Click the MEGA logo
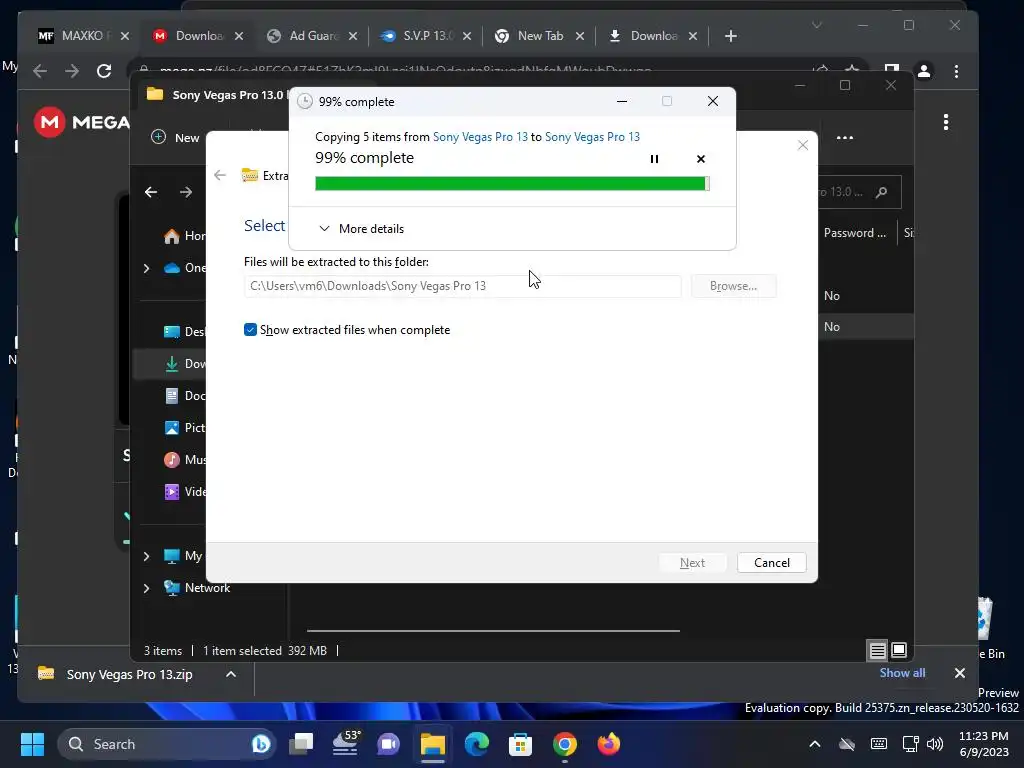The image size is (1024, 768). click(82, 122)
